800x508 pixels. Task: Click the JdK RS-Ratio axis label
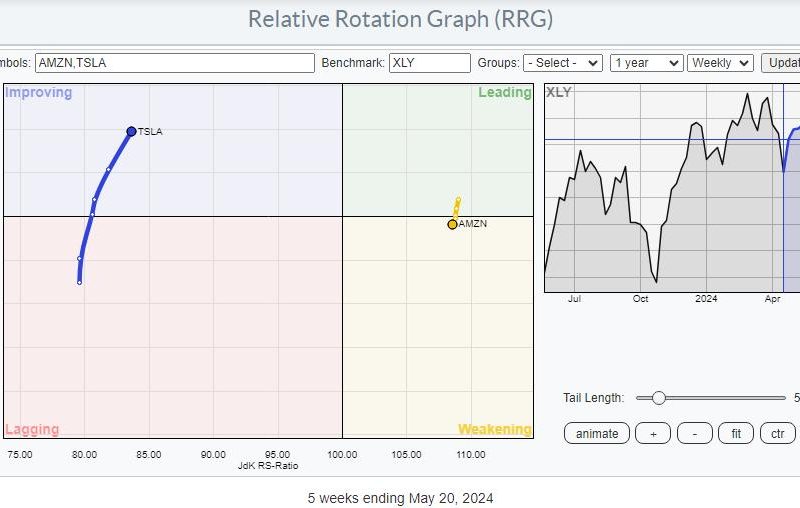[268, 466]
